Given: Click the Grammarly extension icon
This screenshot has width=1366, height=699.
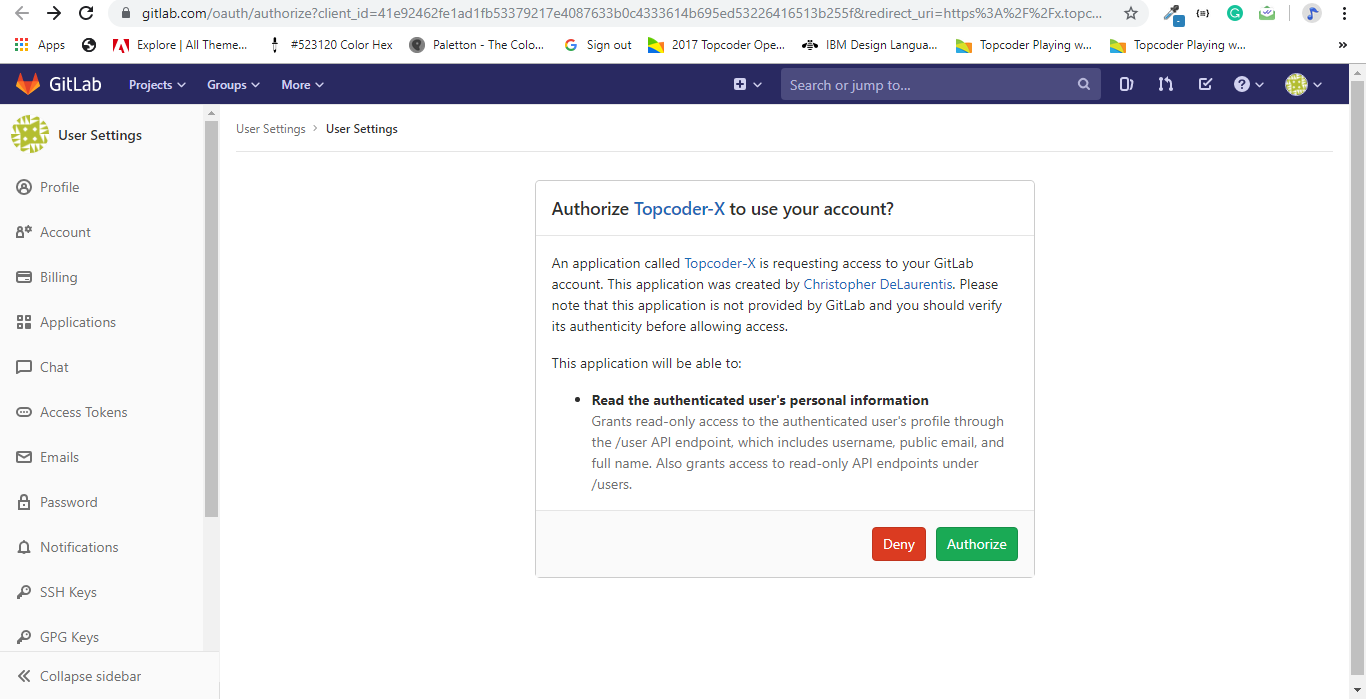Looking at the screenshot, I should pyautogui.click(x=1235, y=13).
